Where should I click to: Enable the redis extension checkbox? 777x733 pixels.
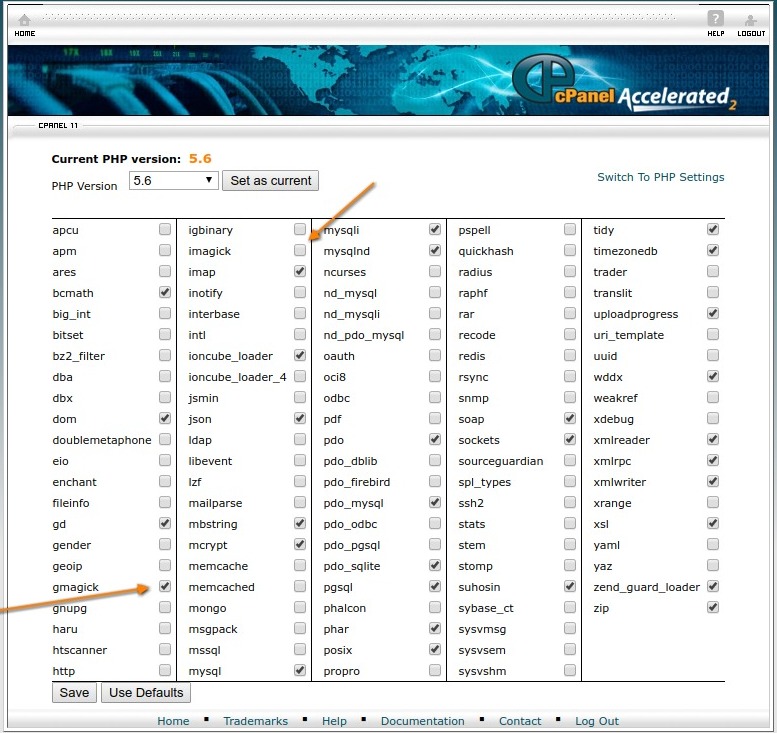[x=570, y=355]
